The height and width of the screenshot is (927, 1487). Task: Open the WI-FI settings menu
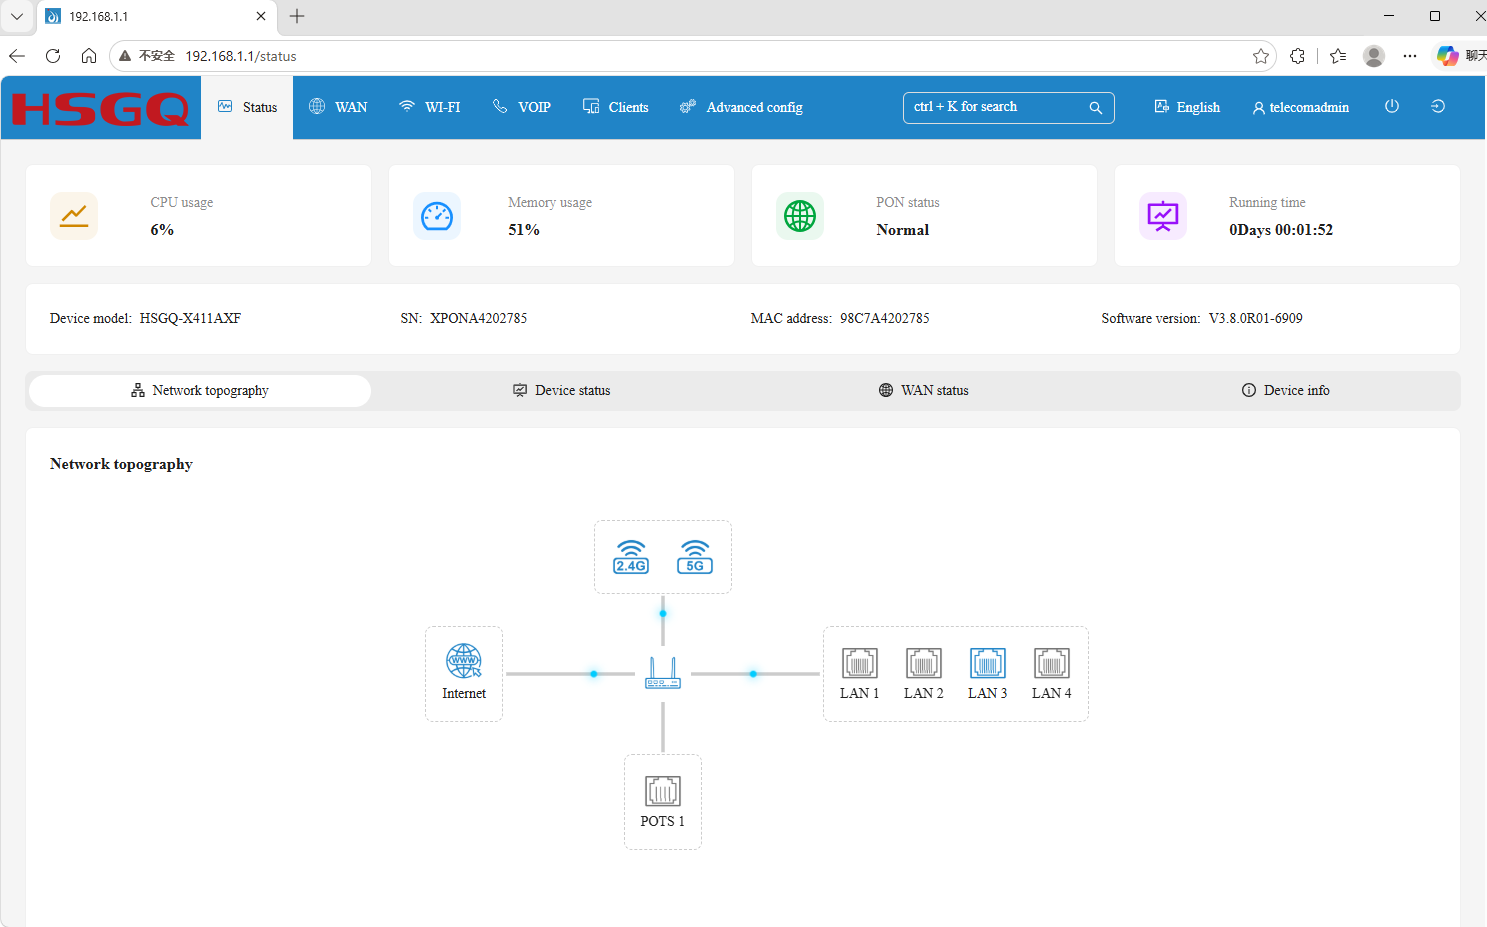(430, 107)
